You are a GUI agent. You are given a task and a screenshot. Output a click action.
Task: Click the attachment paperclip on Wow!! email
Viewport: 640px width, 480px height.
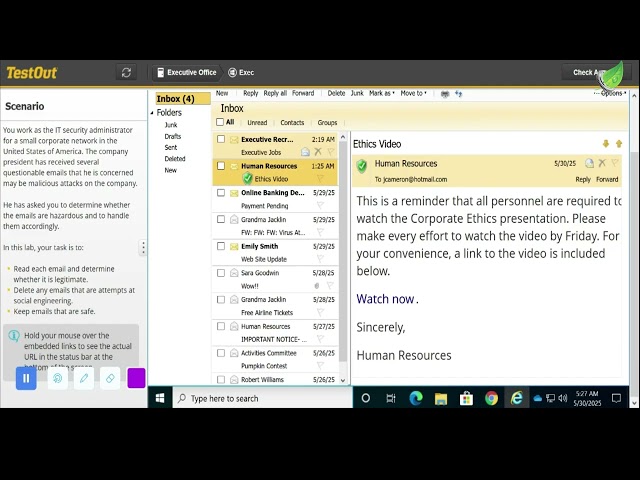click(x=317, y=286)
